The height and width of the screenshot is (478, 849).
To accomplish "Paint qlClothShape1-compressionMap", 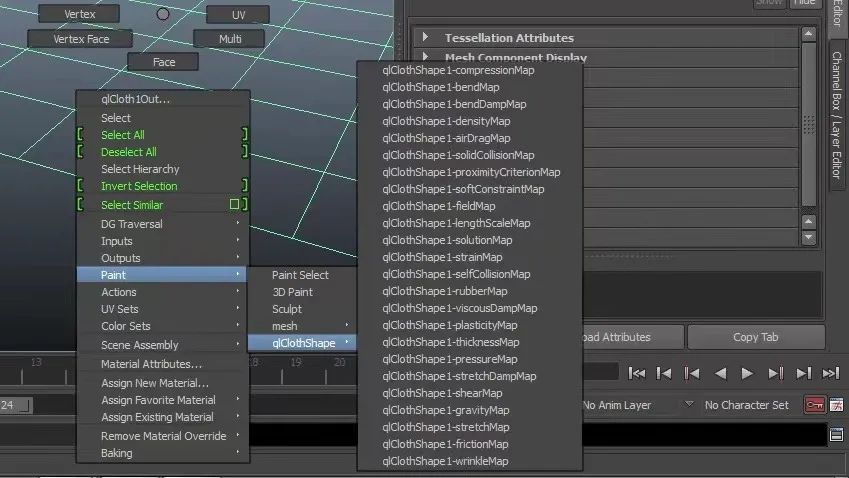I will pos(469,70).
